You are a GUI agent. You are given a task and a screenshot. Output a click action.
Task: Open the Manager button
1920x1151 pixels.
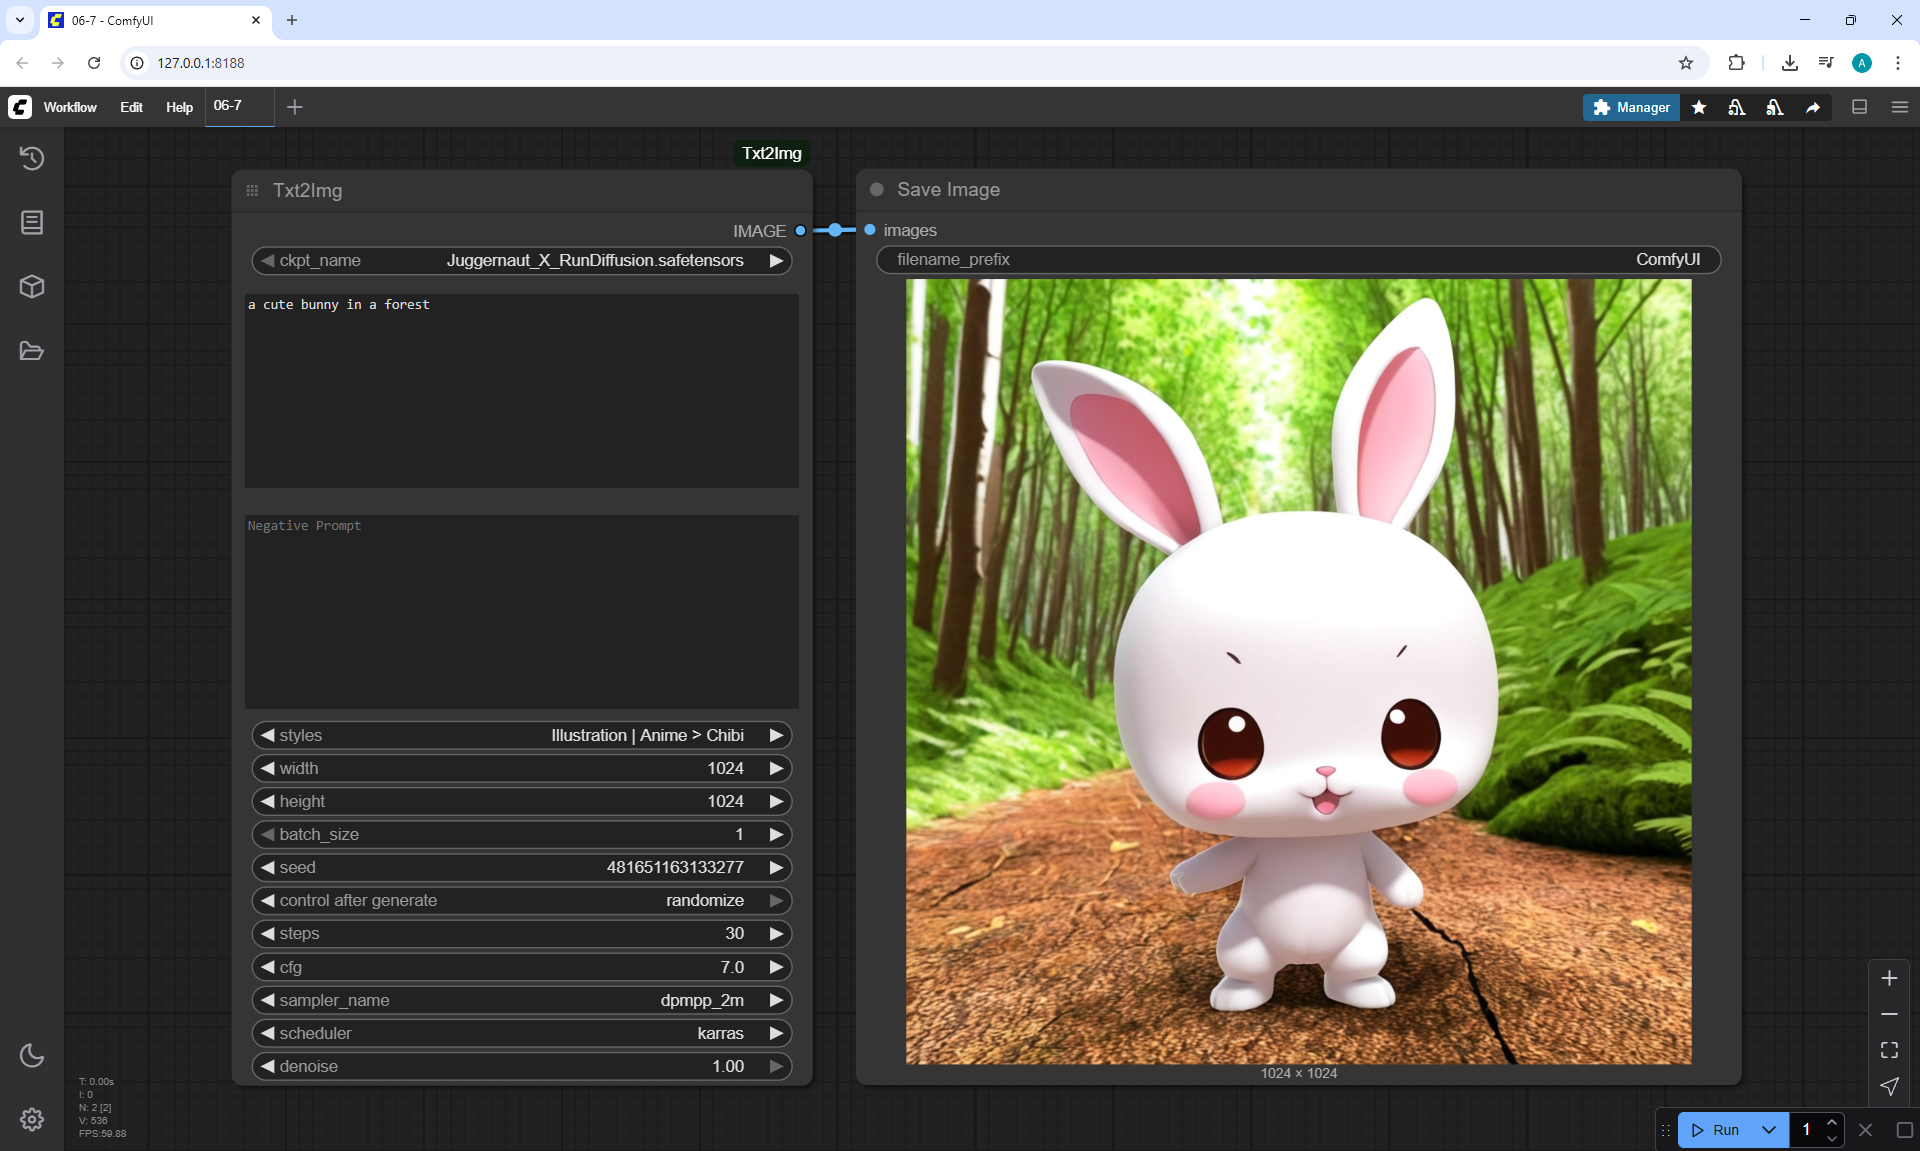tap(1631, 107)
